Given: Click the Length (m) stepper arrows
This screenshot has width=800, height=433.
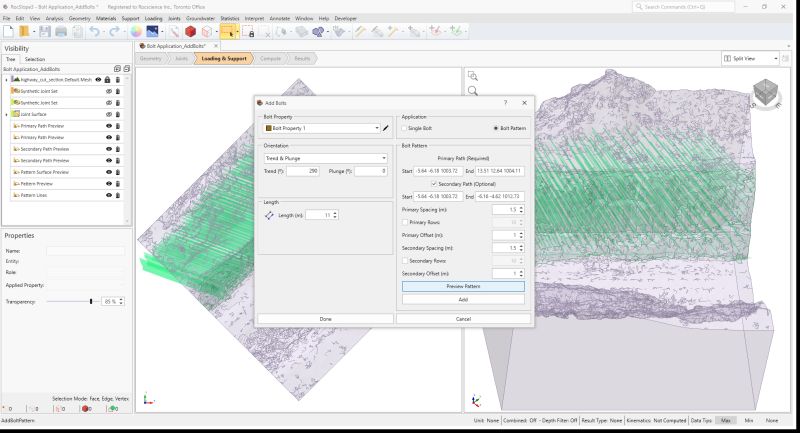Looking at the screenshot, I should tap(335, 215).
